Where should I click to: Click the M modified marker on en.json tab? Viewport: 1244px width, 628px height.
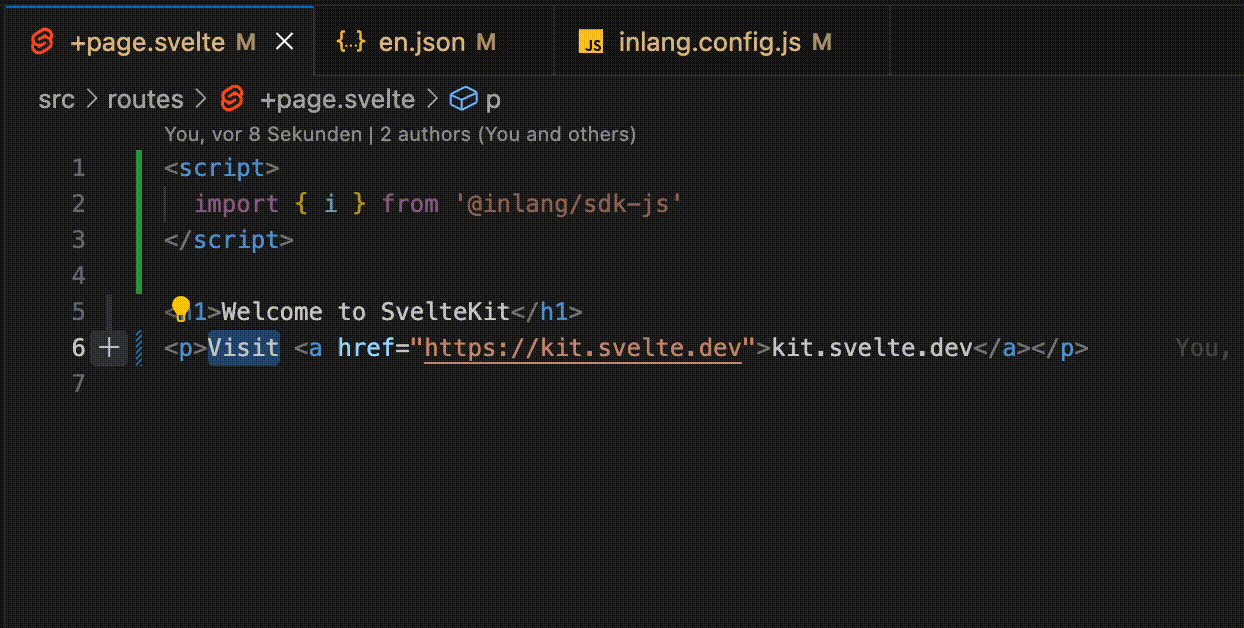pyautogui.click(x=486, y=42)
